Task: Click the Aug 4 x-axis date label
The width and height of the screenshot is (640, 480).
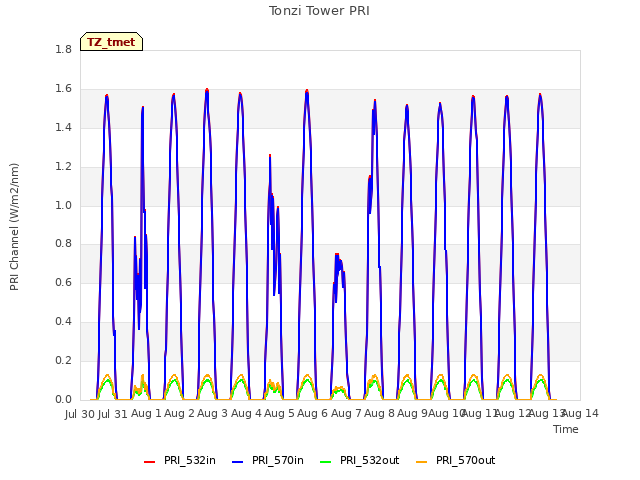Action: [x=247, y=414]
